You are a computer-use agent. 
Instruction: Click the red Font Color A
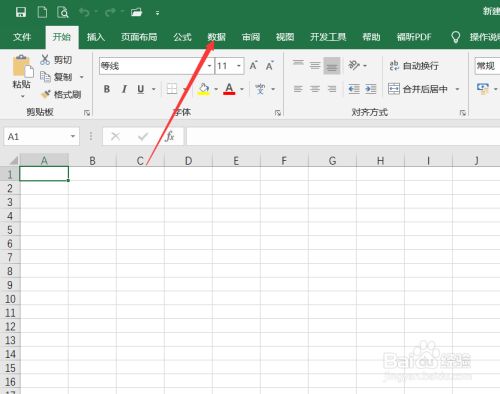[x=229, y=89]
